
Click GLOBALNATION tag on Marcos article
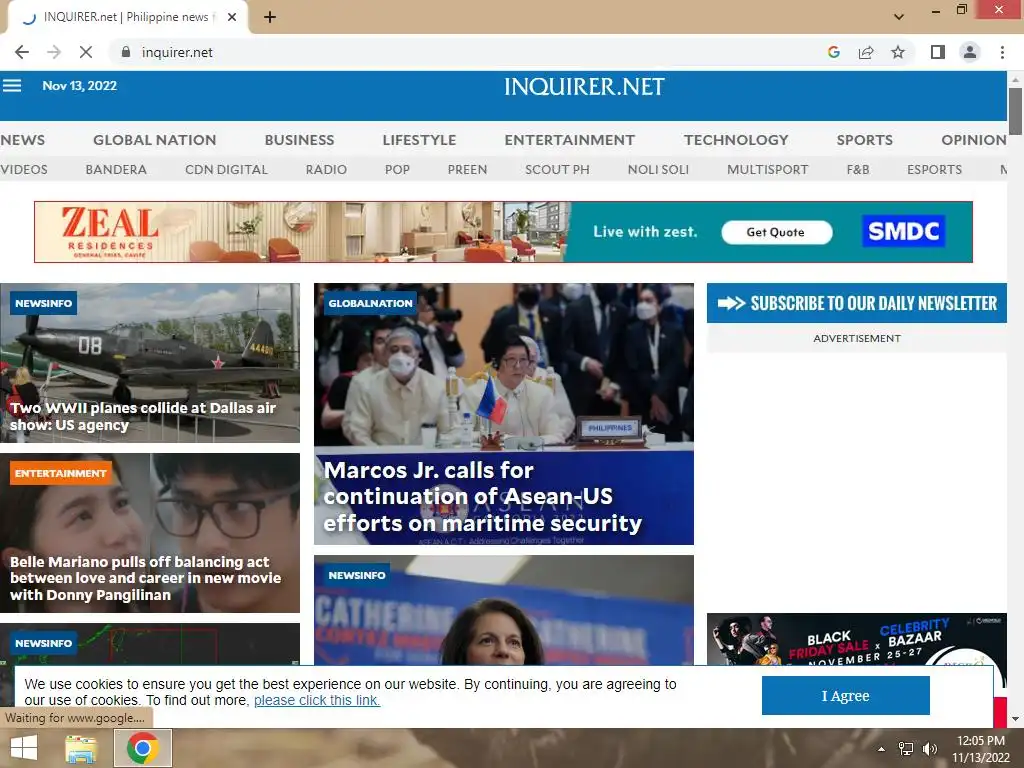[x=370, y=303]
